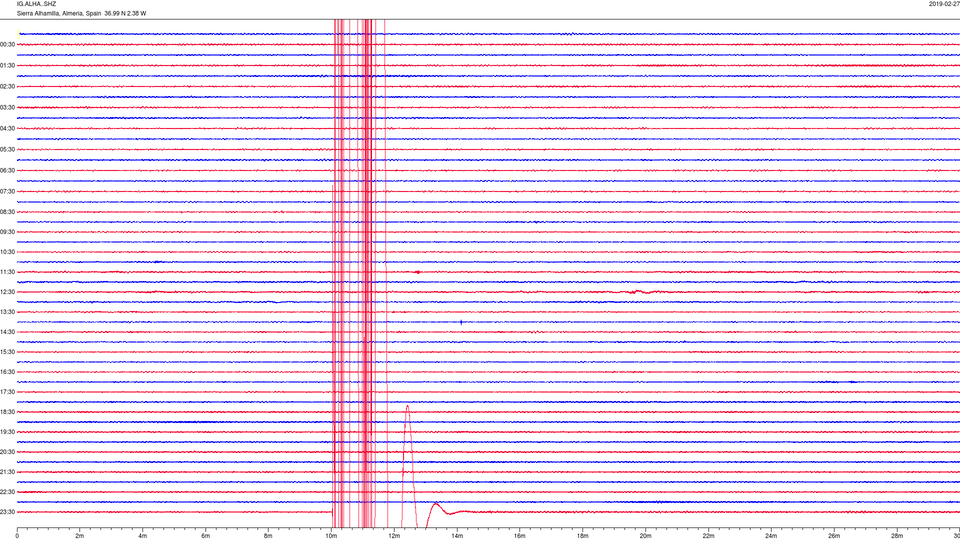Viewport: 960px width, 540px height.
Task: Select the 22:30 time label
Action: 7,492
